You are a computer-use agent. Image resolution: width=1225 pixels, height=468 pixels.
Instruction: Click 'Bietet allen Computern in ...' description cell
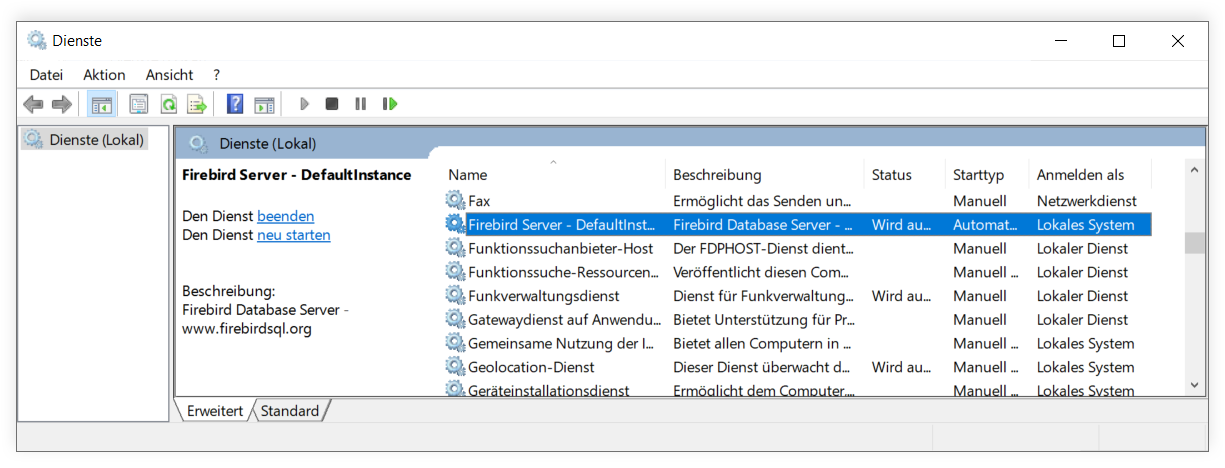click(762, 343)
